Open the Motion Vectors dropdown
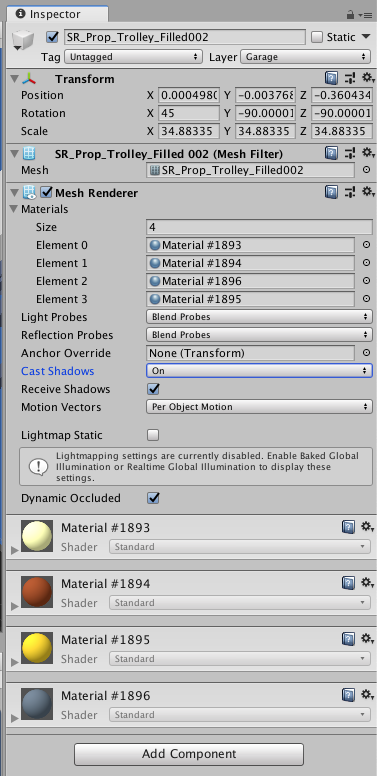The width and height of the screenshot is (377, 776). tap(259, 407)
